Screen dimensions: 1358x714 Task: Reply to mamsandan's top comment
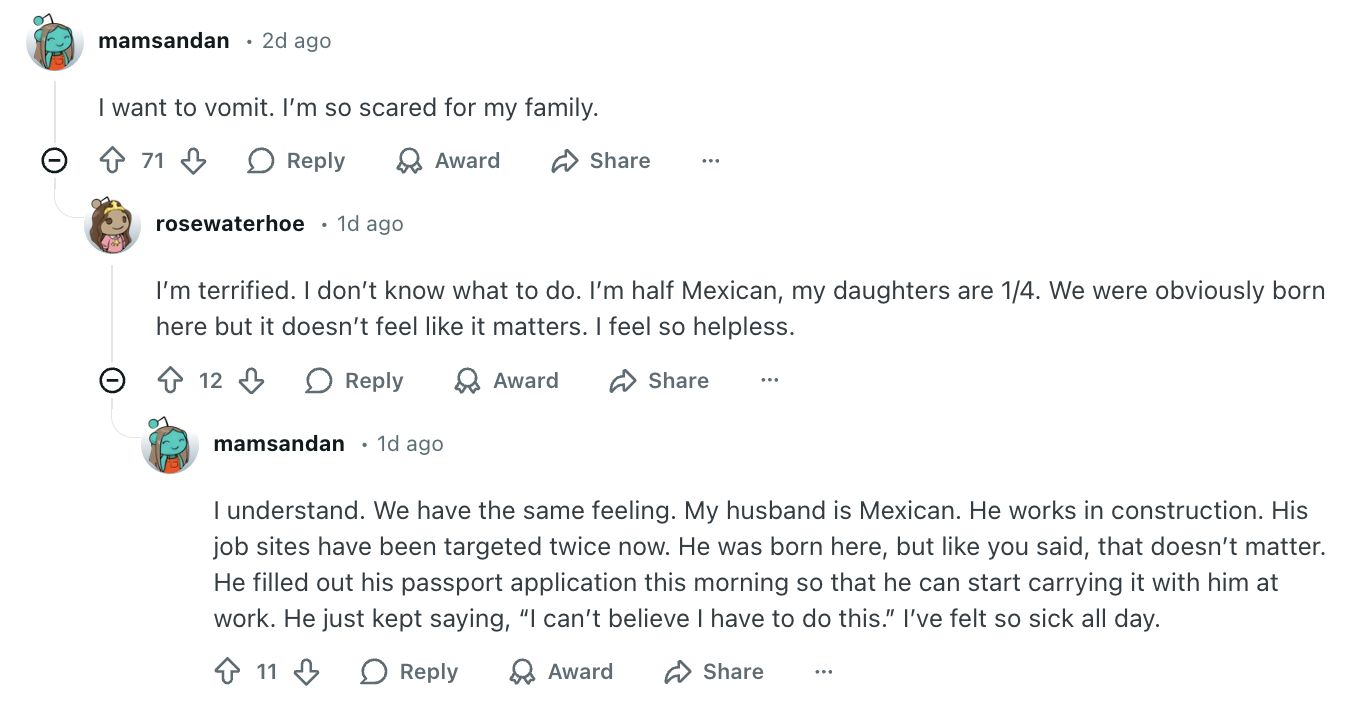click(296, 161)
